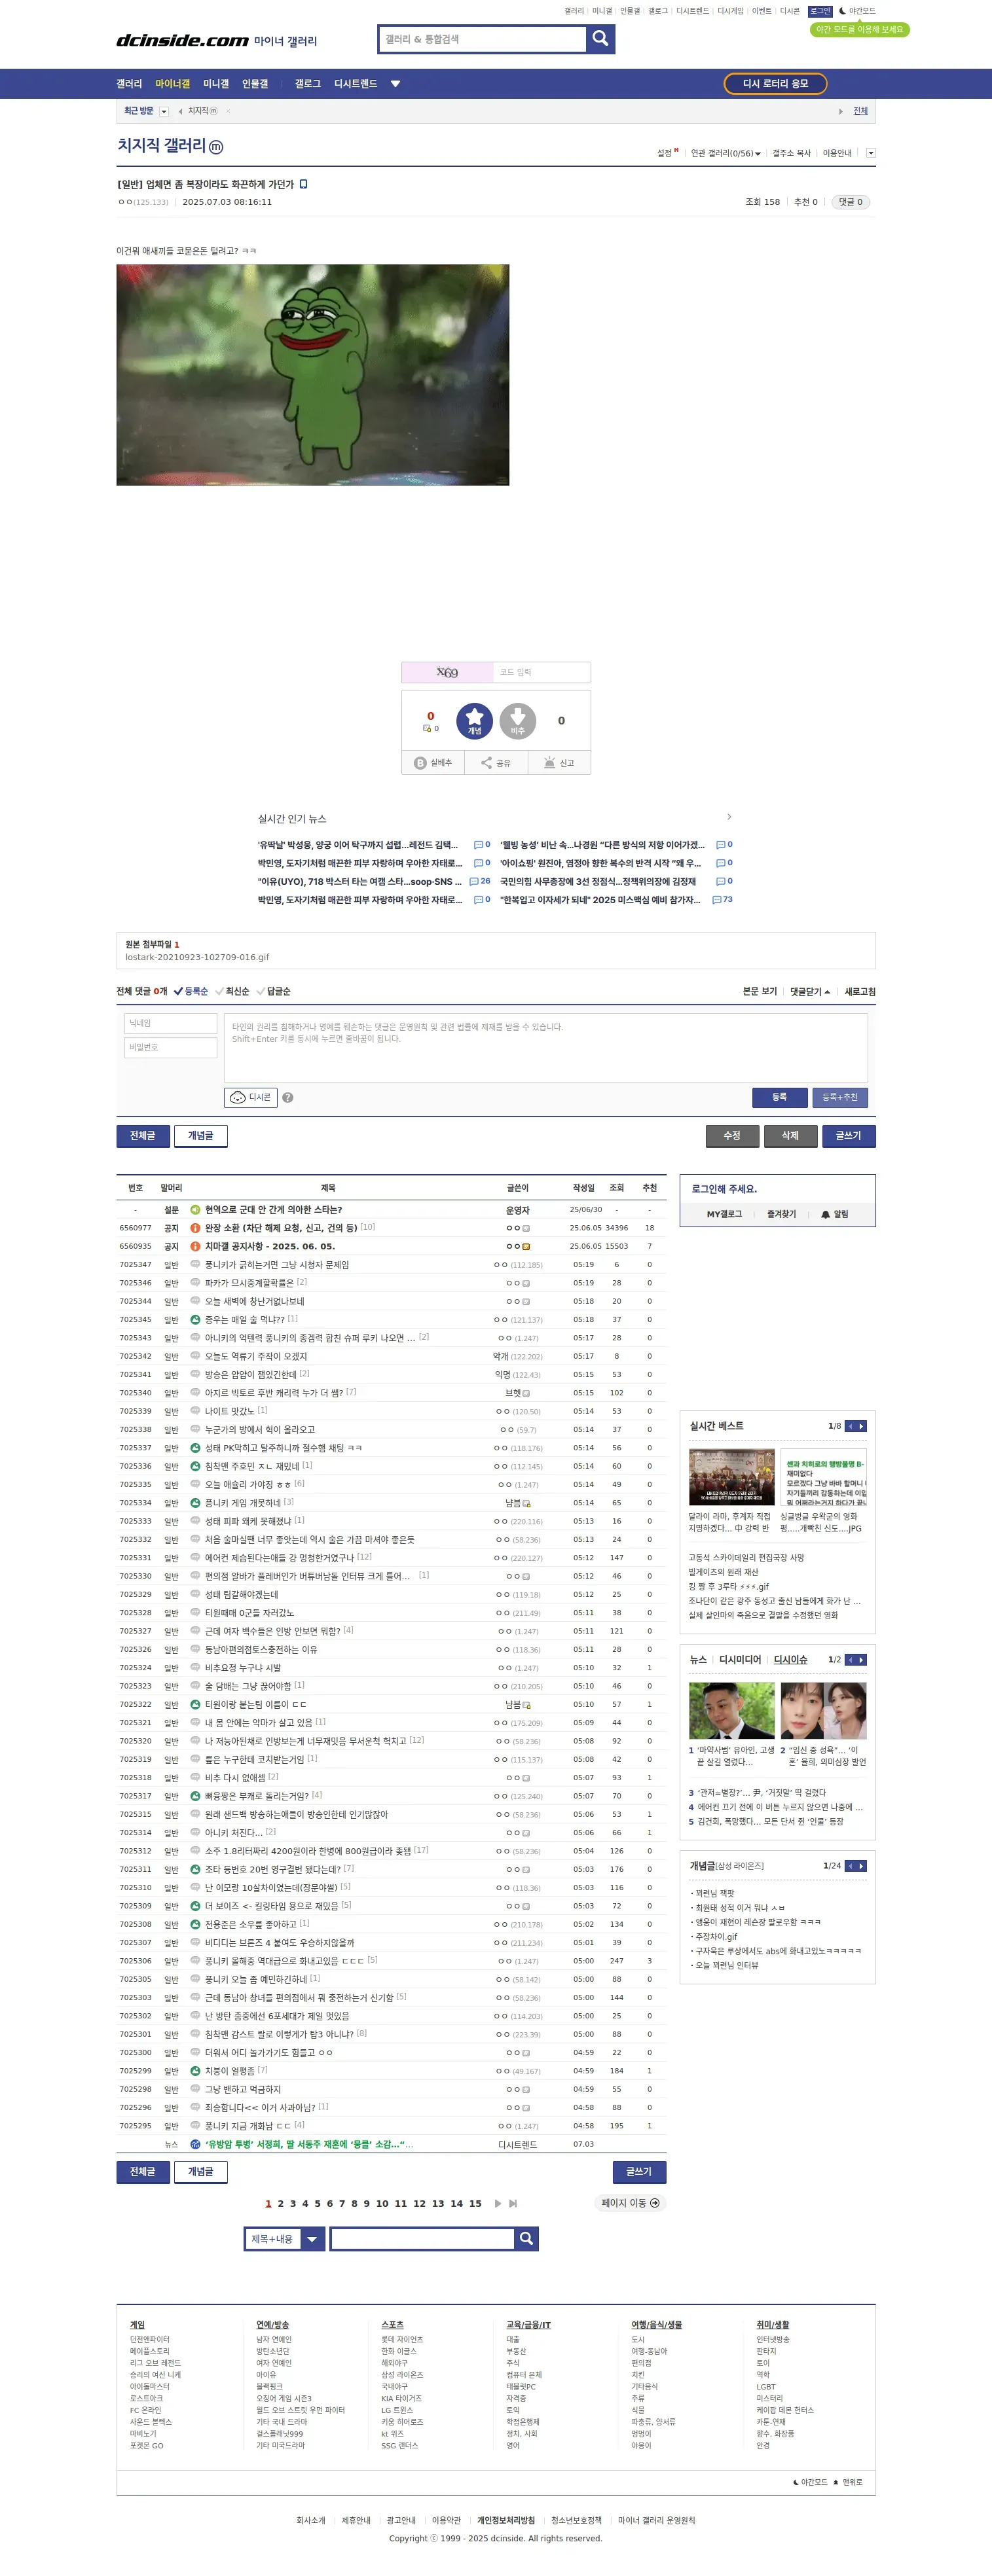
Task: Select 최신순 comment sort option
Action: [232, 991]
